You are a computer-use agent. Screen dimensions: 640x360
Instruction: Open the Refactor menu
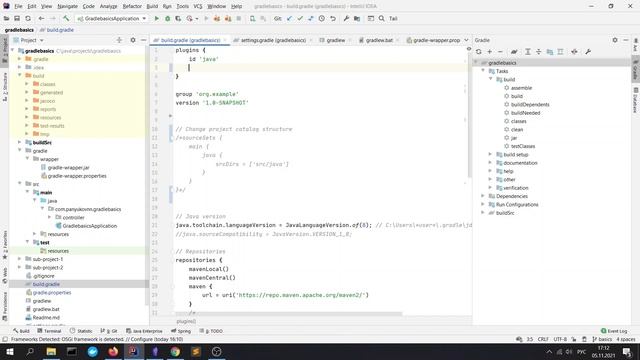click(x=132, y=6)
